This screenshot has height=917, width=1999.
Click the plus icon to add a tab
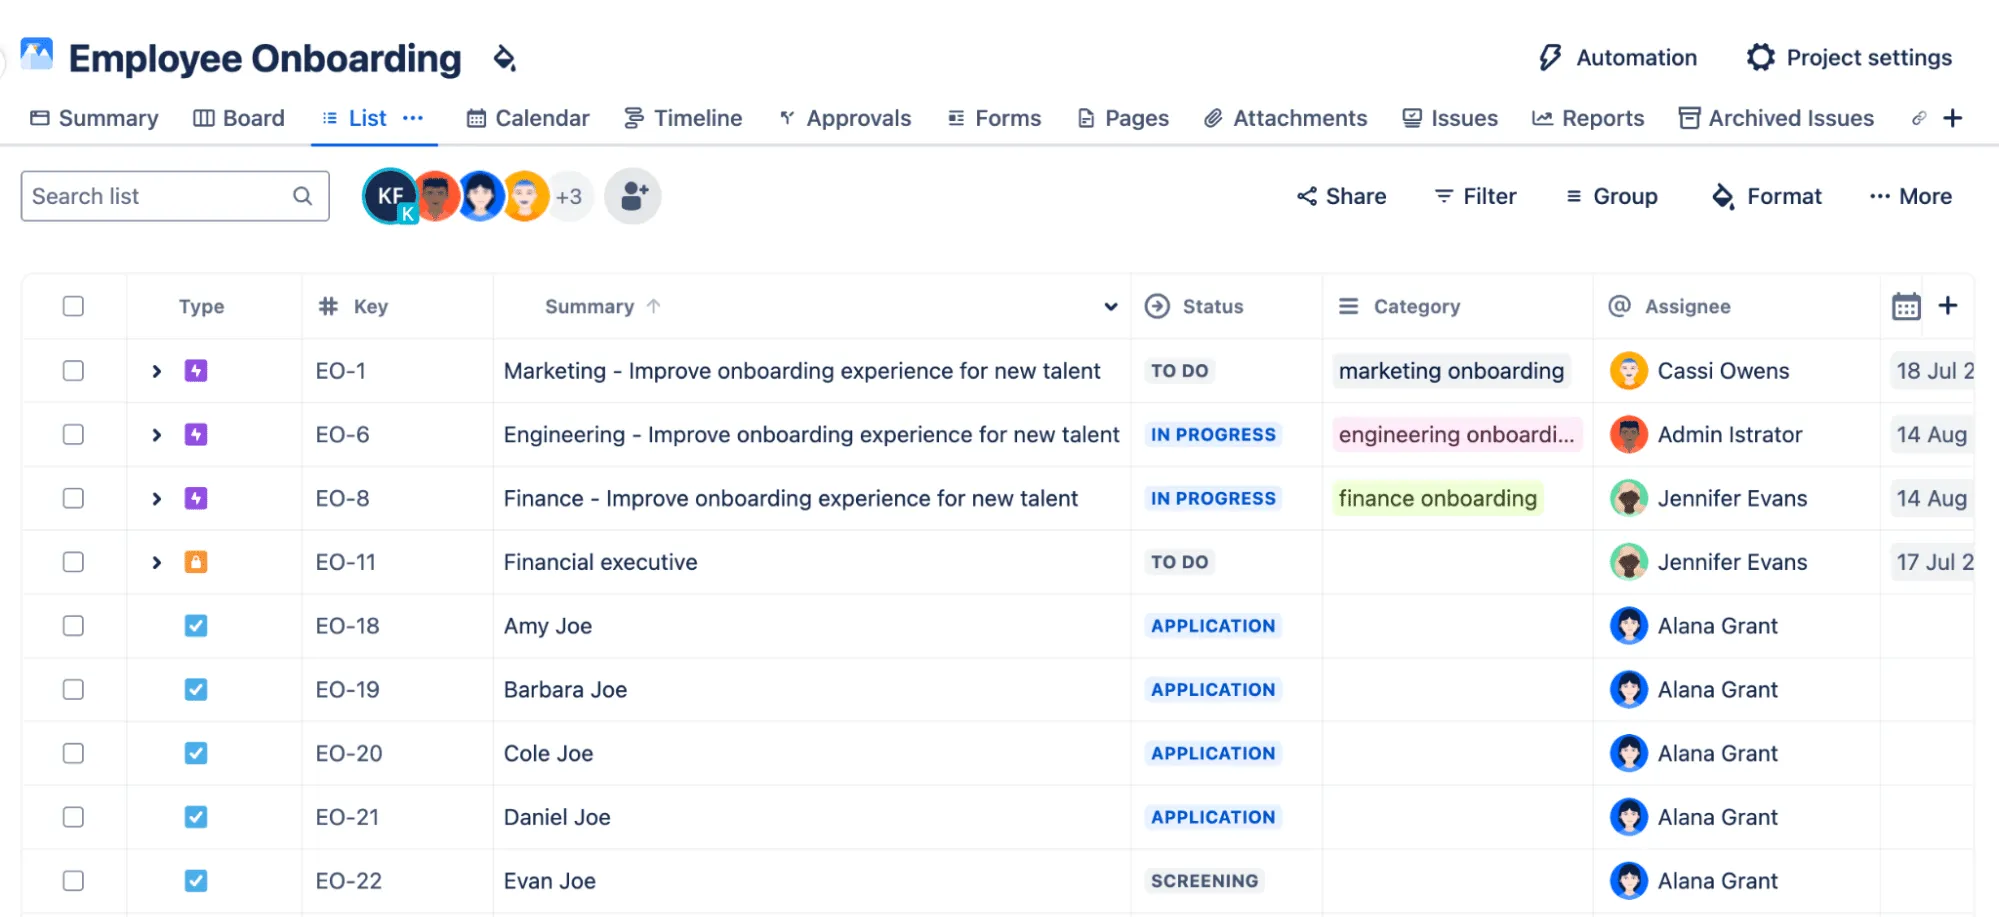click(x=1952, y=118)
